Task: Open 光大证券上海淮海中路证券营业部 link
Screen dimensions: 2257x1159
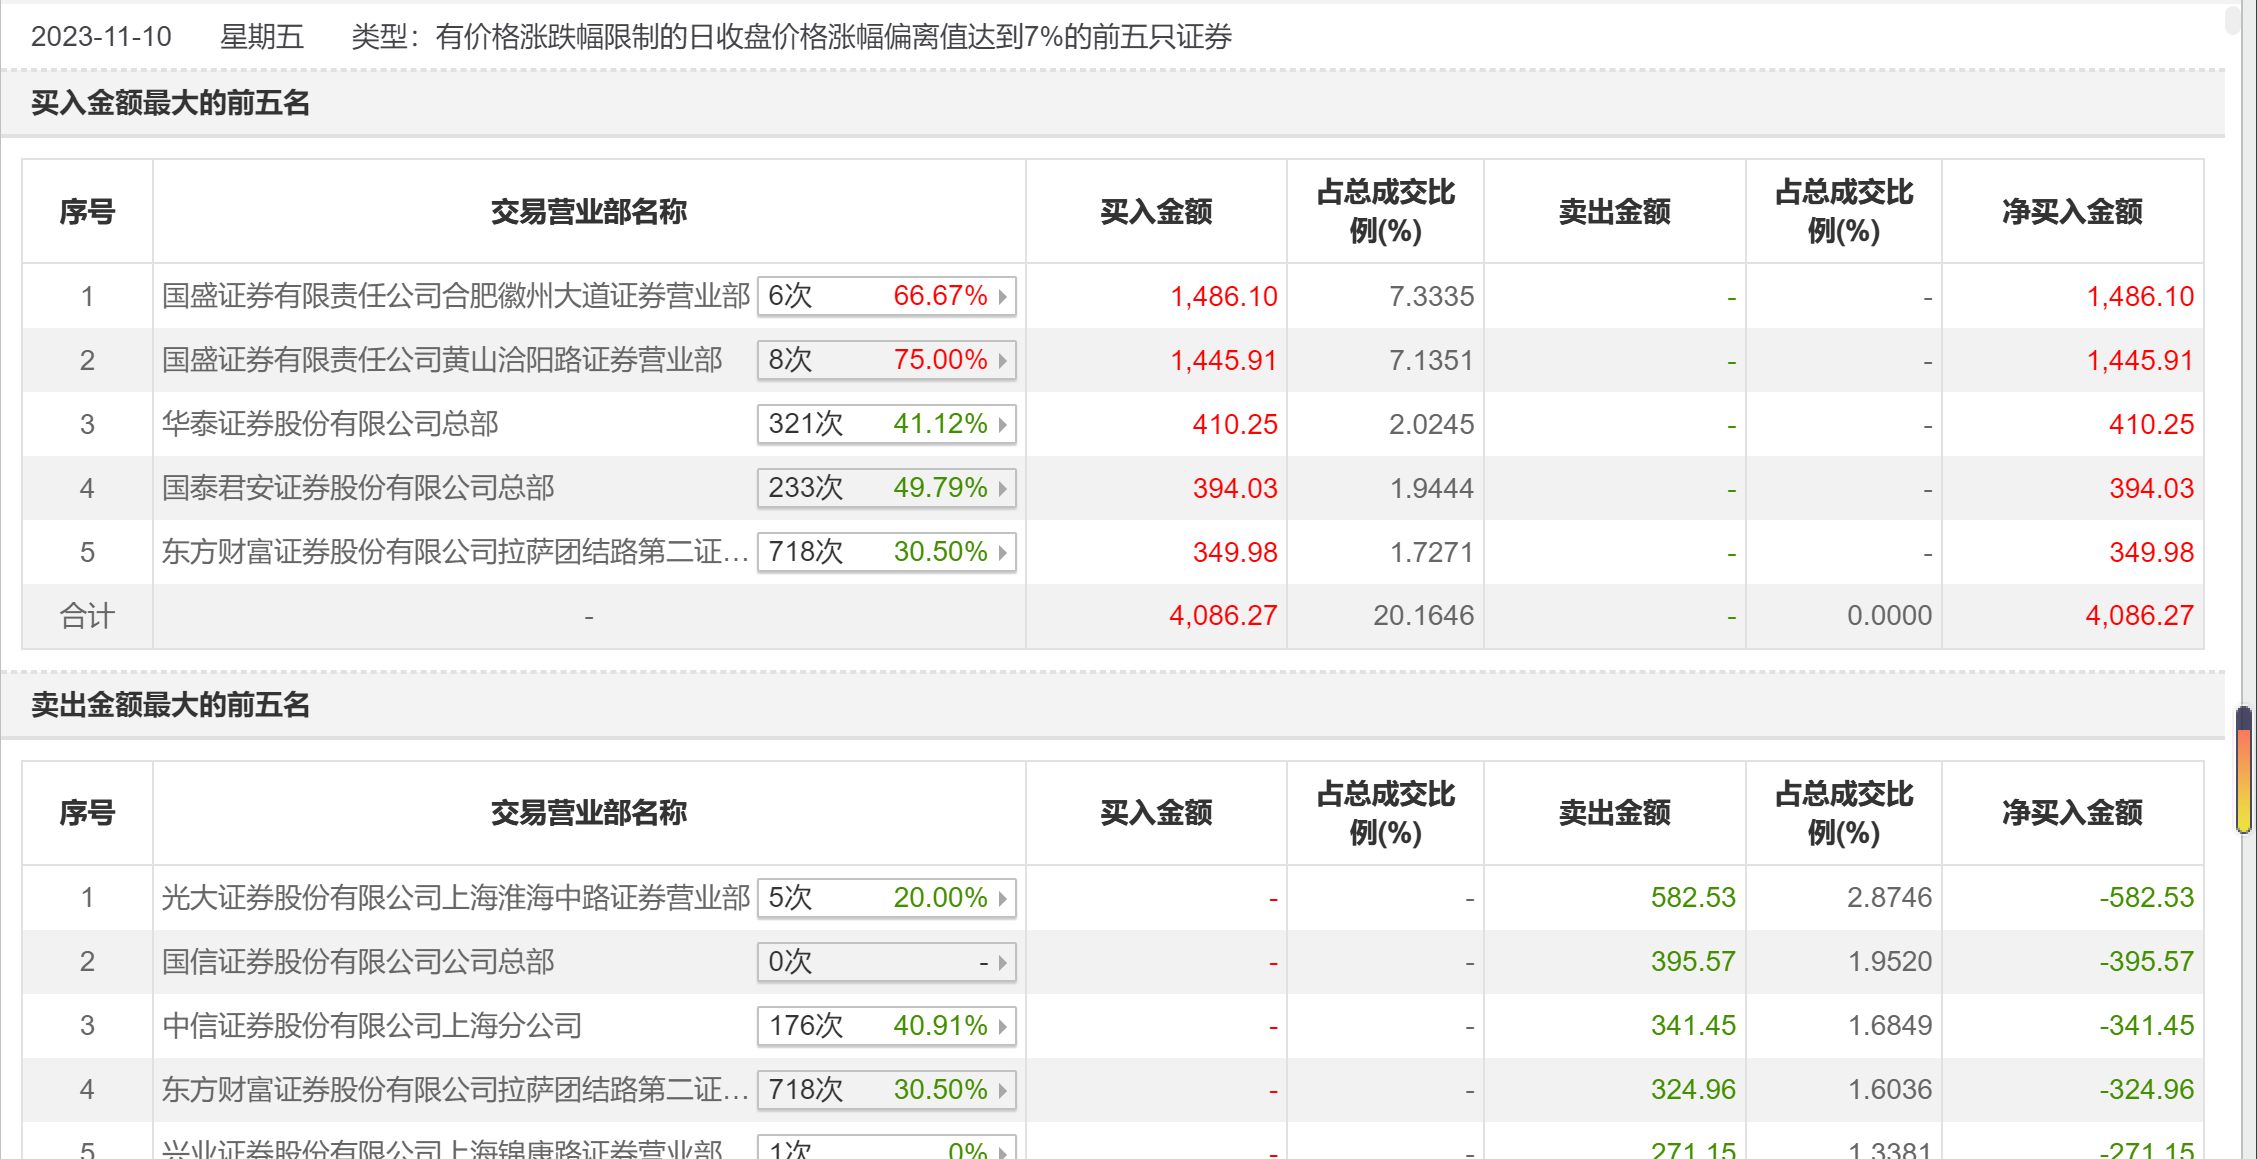Action: [x=455, y=899]
